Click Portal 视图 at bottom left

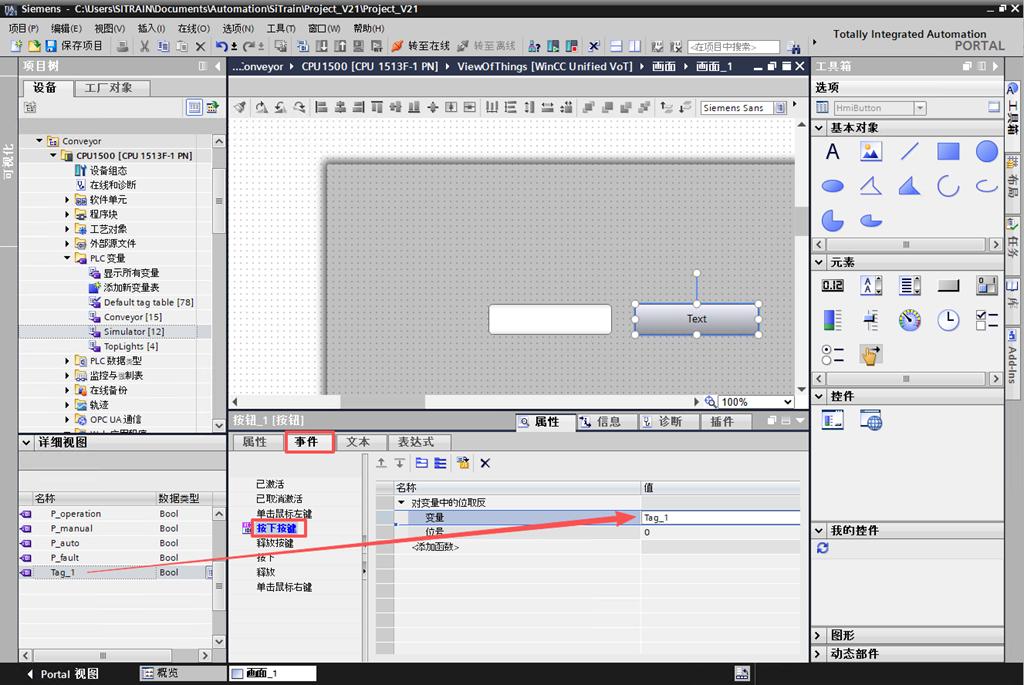click(x=61, y=674)
